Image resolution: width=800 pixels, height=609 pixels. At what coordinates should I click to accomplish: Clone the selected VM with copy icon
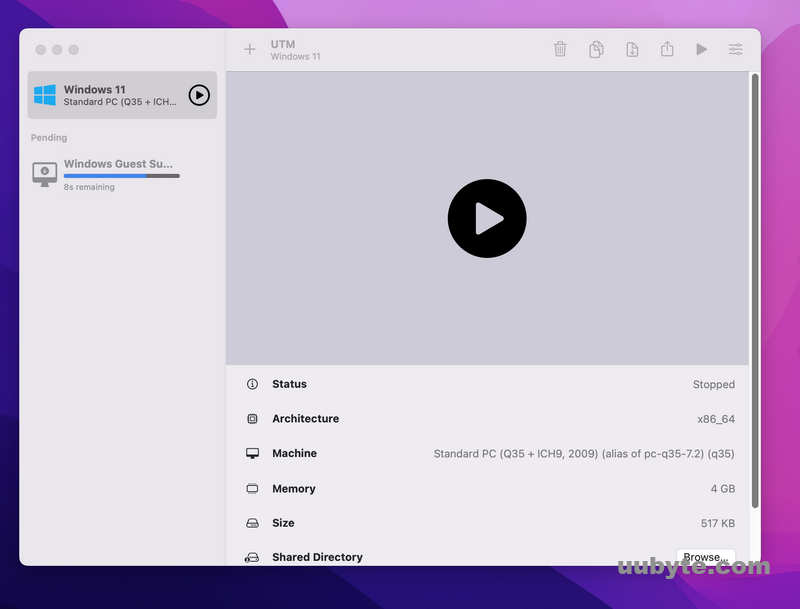[596, 49]
